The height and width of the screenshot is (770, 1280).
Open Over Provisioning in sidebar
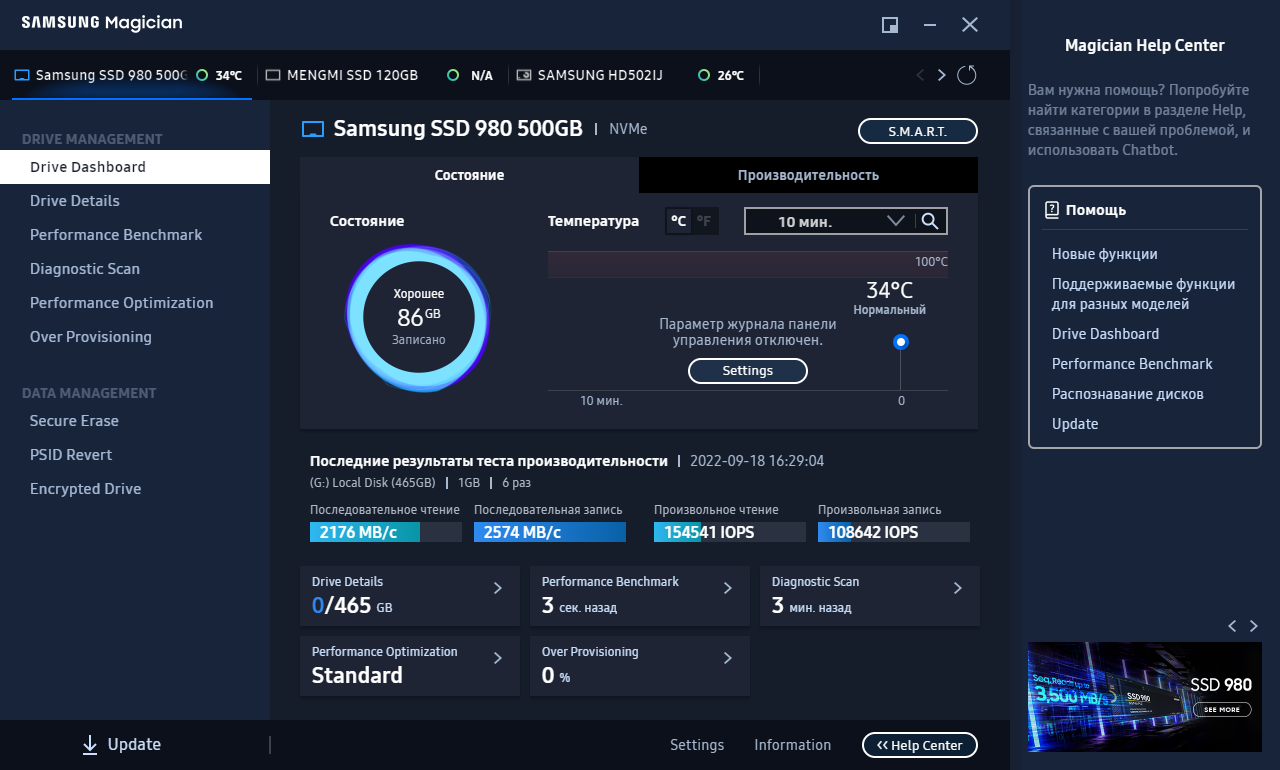[x=135, y=337]
